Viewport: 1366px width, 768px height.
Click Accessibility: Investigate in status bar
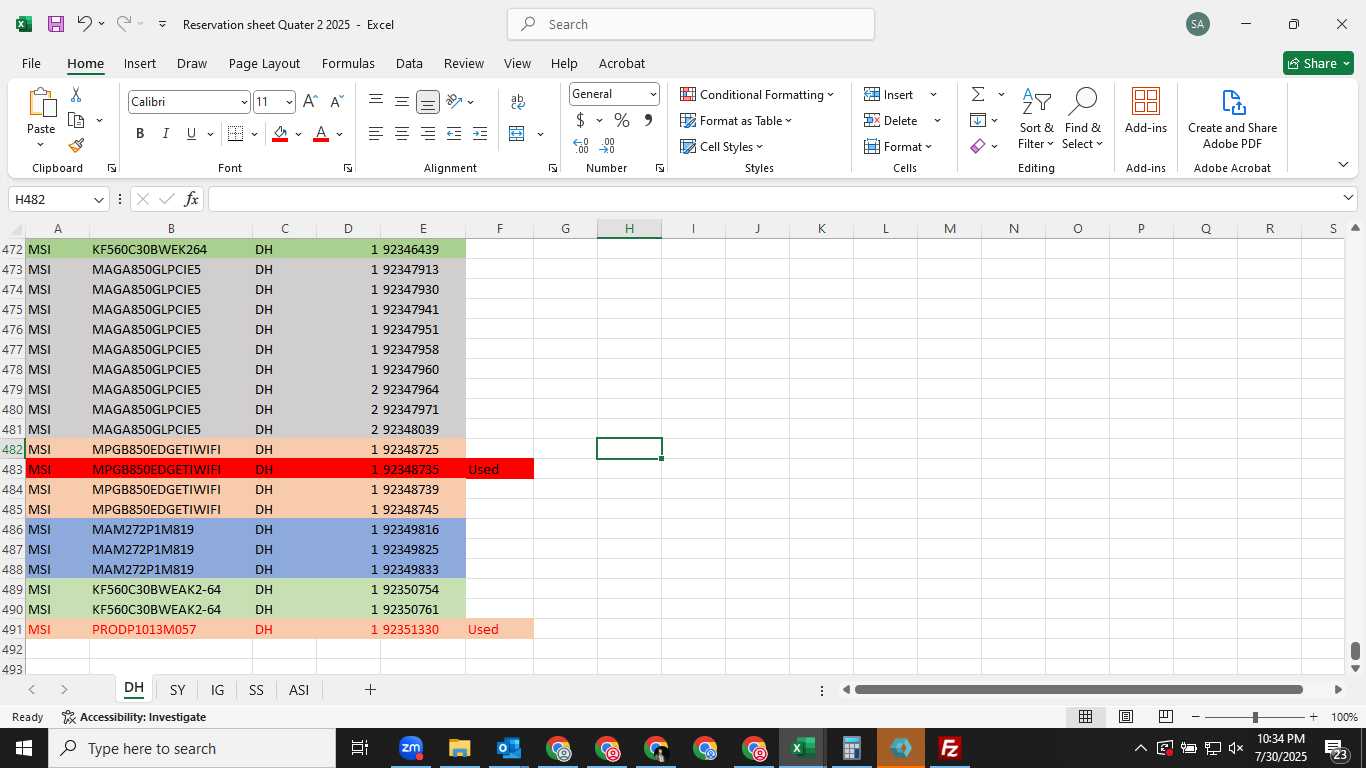pos(134,717)
